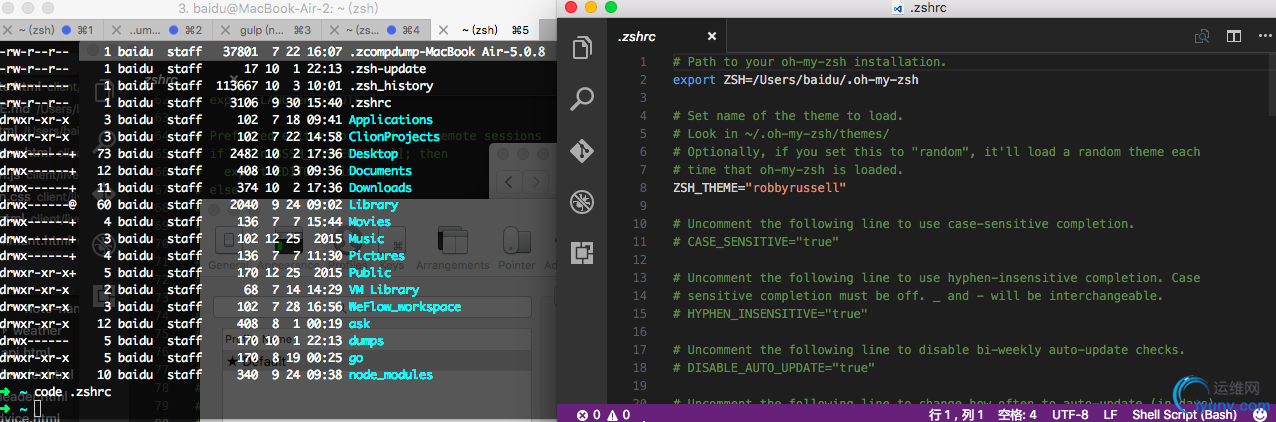
Task: Click the Public directory name in terminal
Action: [x=370, y=273]
